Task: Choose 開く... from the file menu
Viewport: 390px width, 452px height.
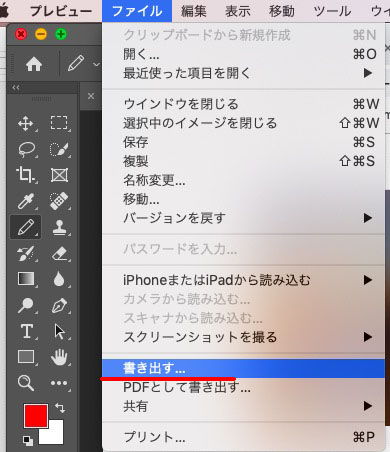Action: [x=243, y=54]
